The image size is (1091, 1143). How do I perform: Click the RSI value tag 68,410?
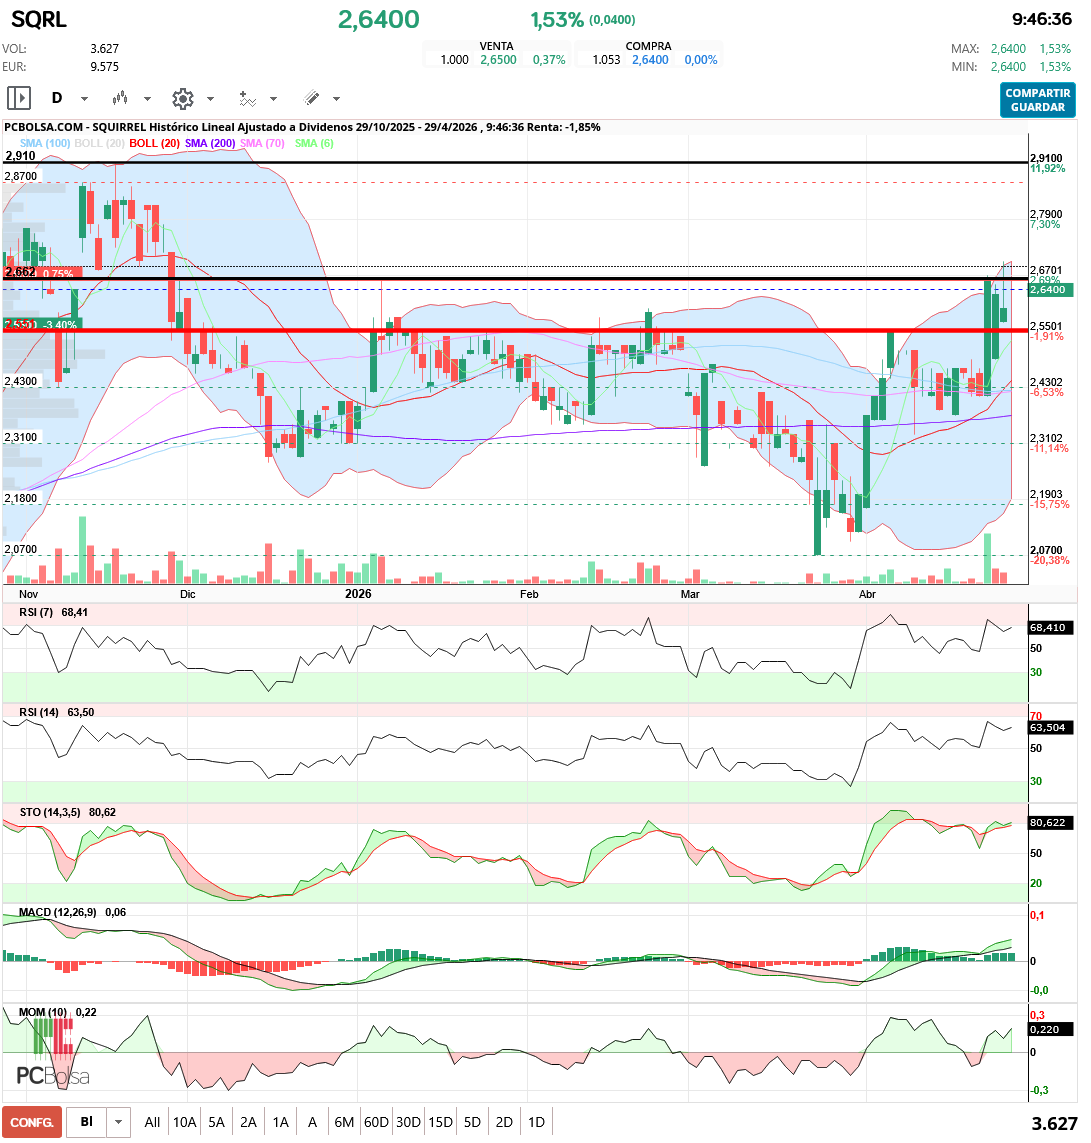(1050, 628)
